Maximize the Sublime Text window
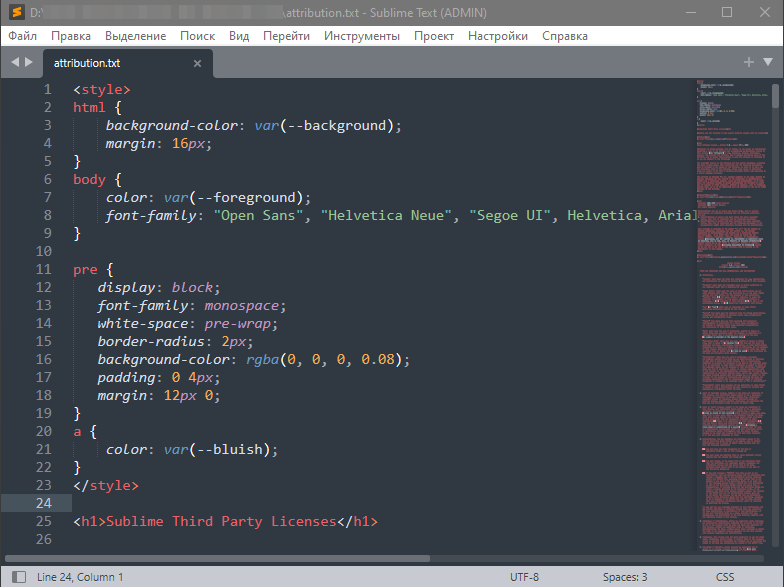Image resolution: width=784 pixels, height=587 pixels. [x=727, y=12]
